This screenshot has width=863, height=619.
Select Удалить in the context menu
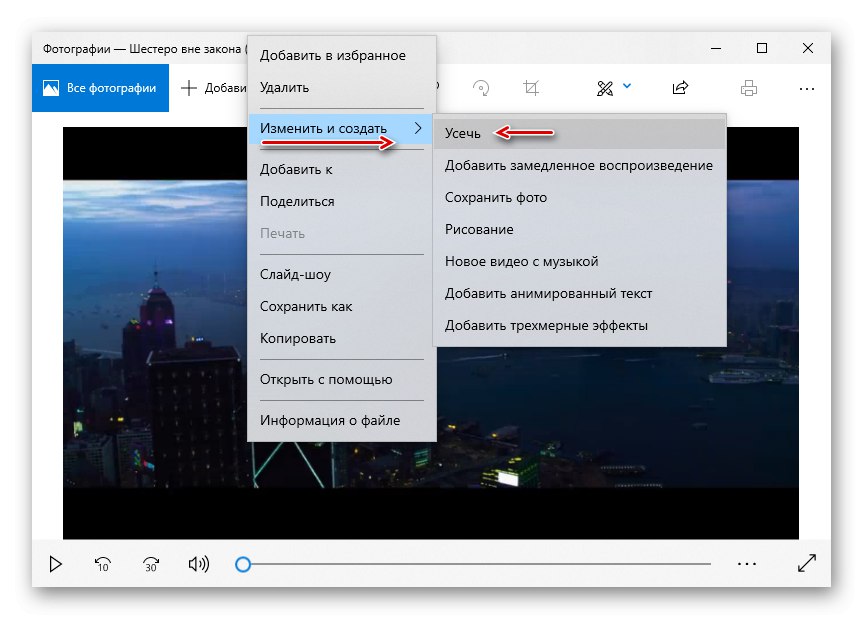click(342, 87)
